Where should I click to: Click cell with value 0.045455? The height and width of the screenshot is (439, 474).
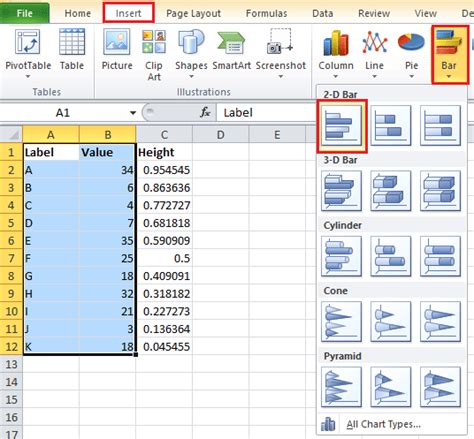164,347
